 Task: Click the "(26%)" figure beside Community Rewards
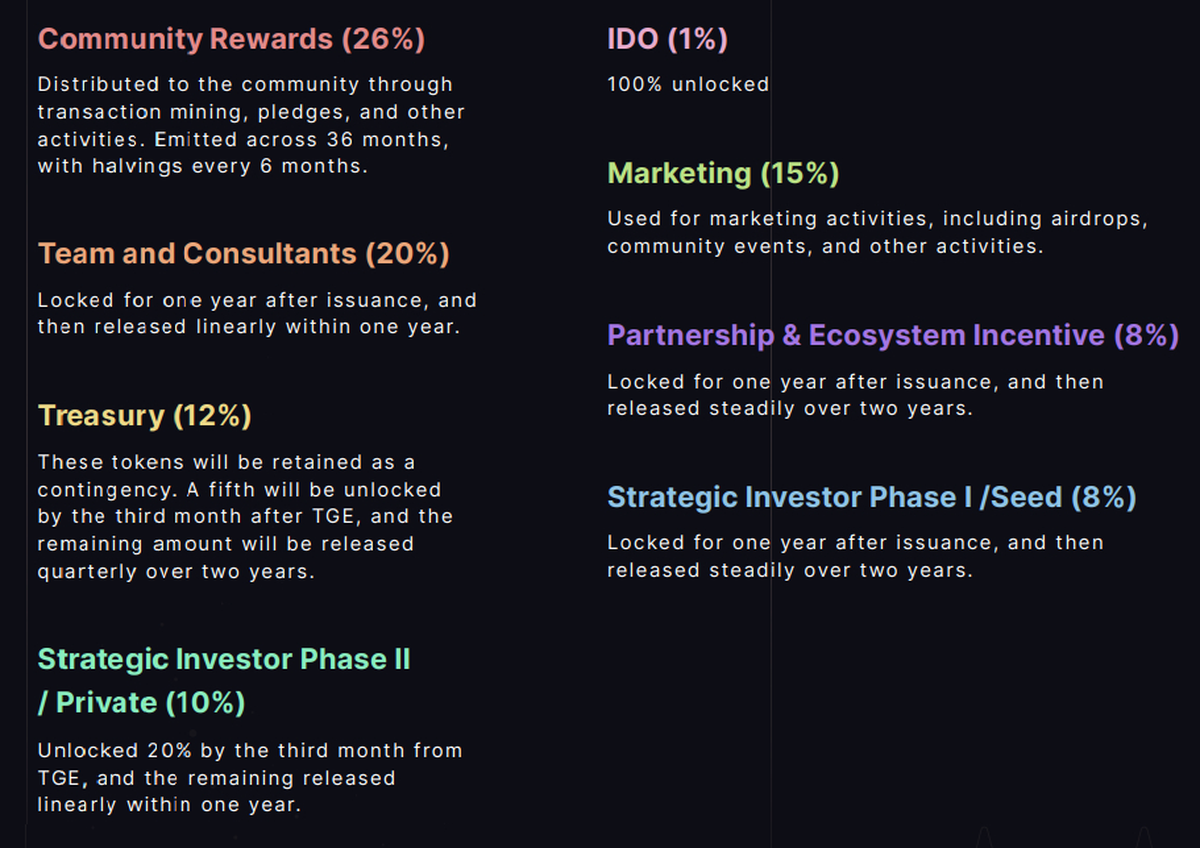coord(383,39)
